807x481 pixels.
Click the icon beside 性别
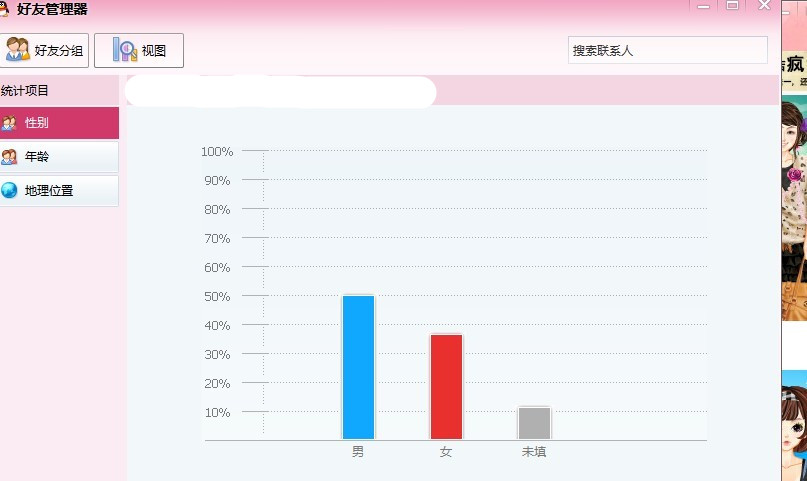click(x=9, y=123)
